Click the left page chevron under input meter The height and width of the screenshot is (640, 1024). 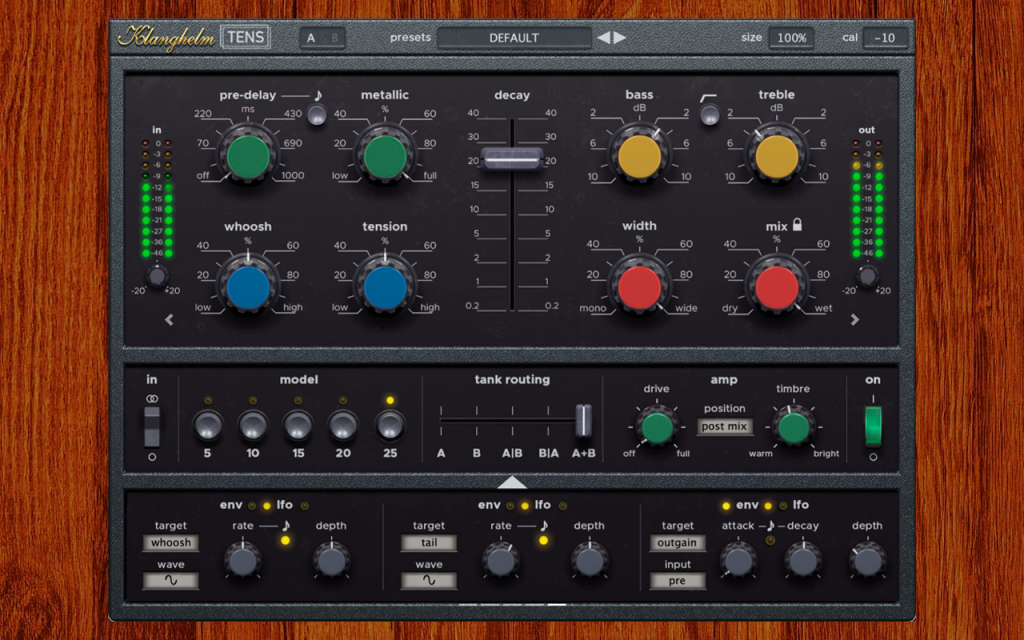pos(169,319)
